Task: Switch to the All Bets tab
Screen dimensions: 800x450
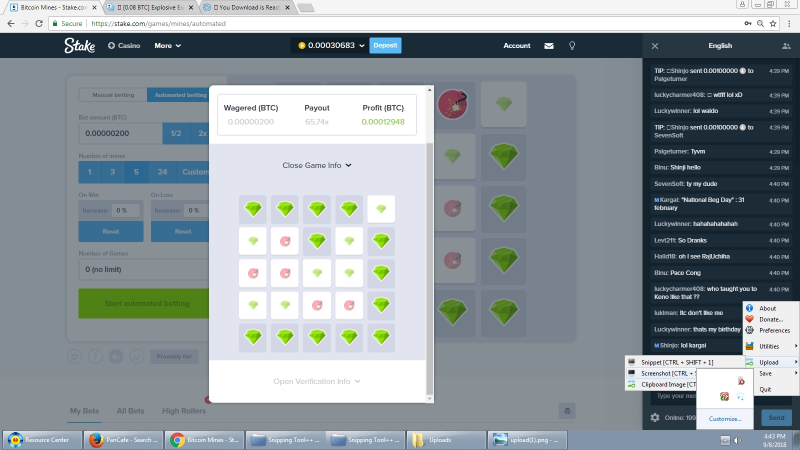Action: tap(130, 411)
